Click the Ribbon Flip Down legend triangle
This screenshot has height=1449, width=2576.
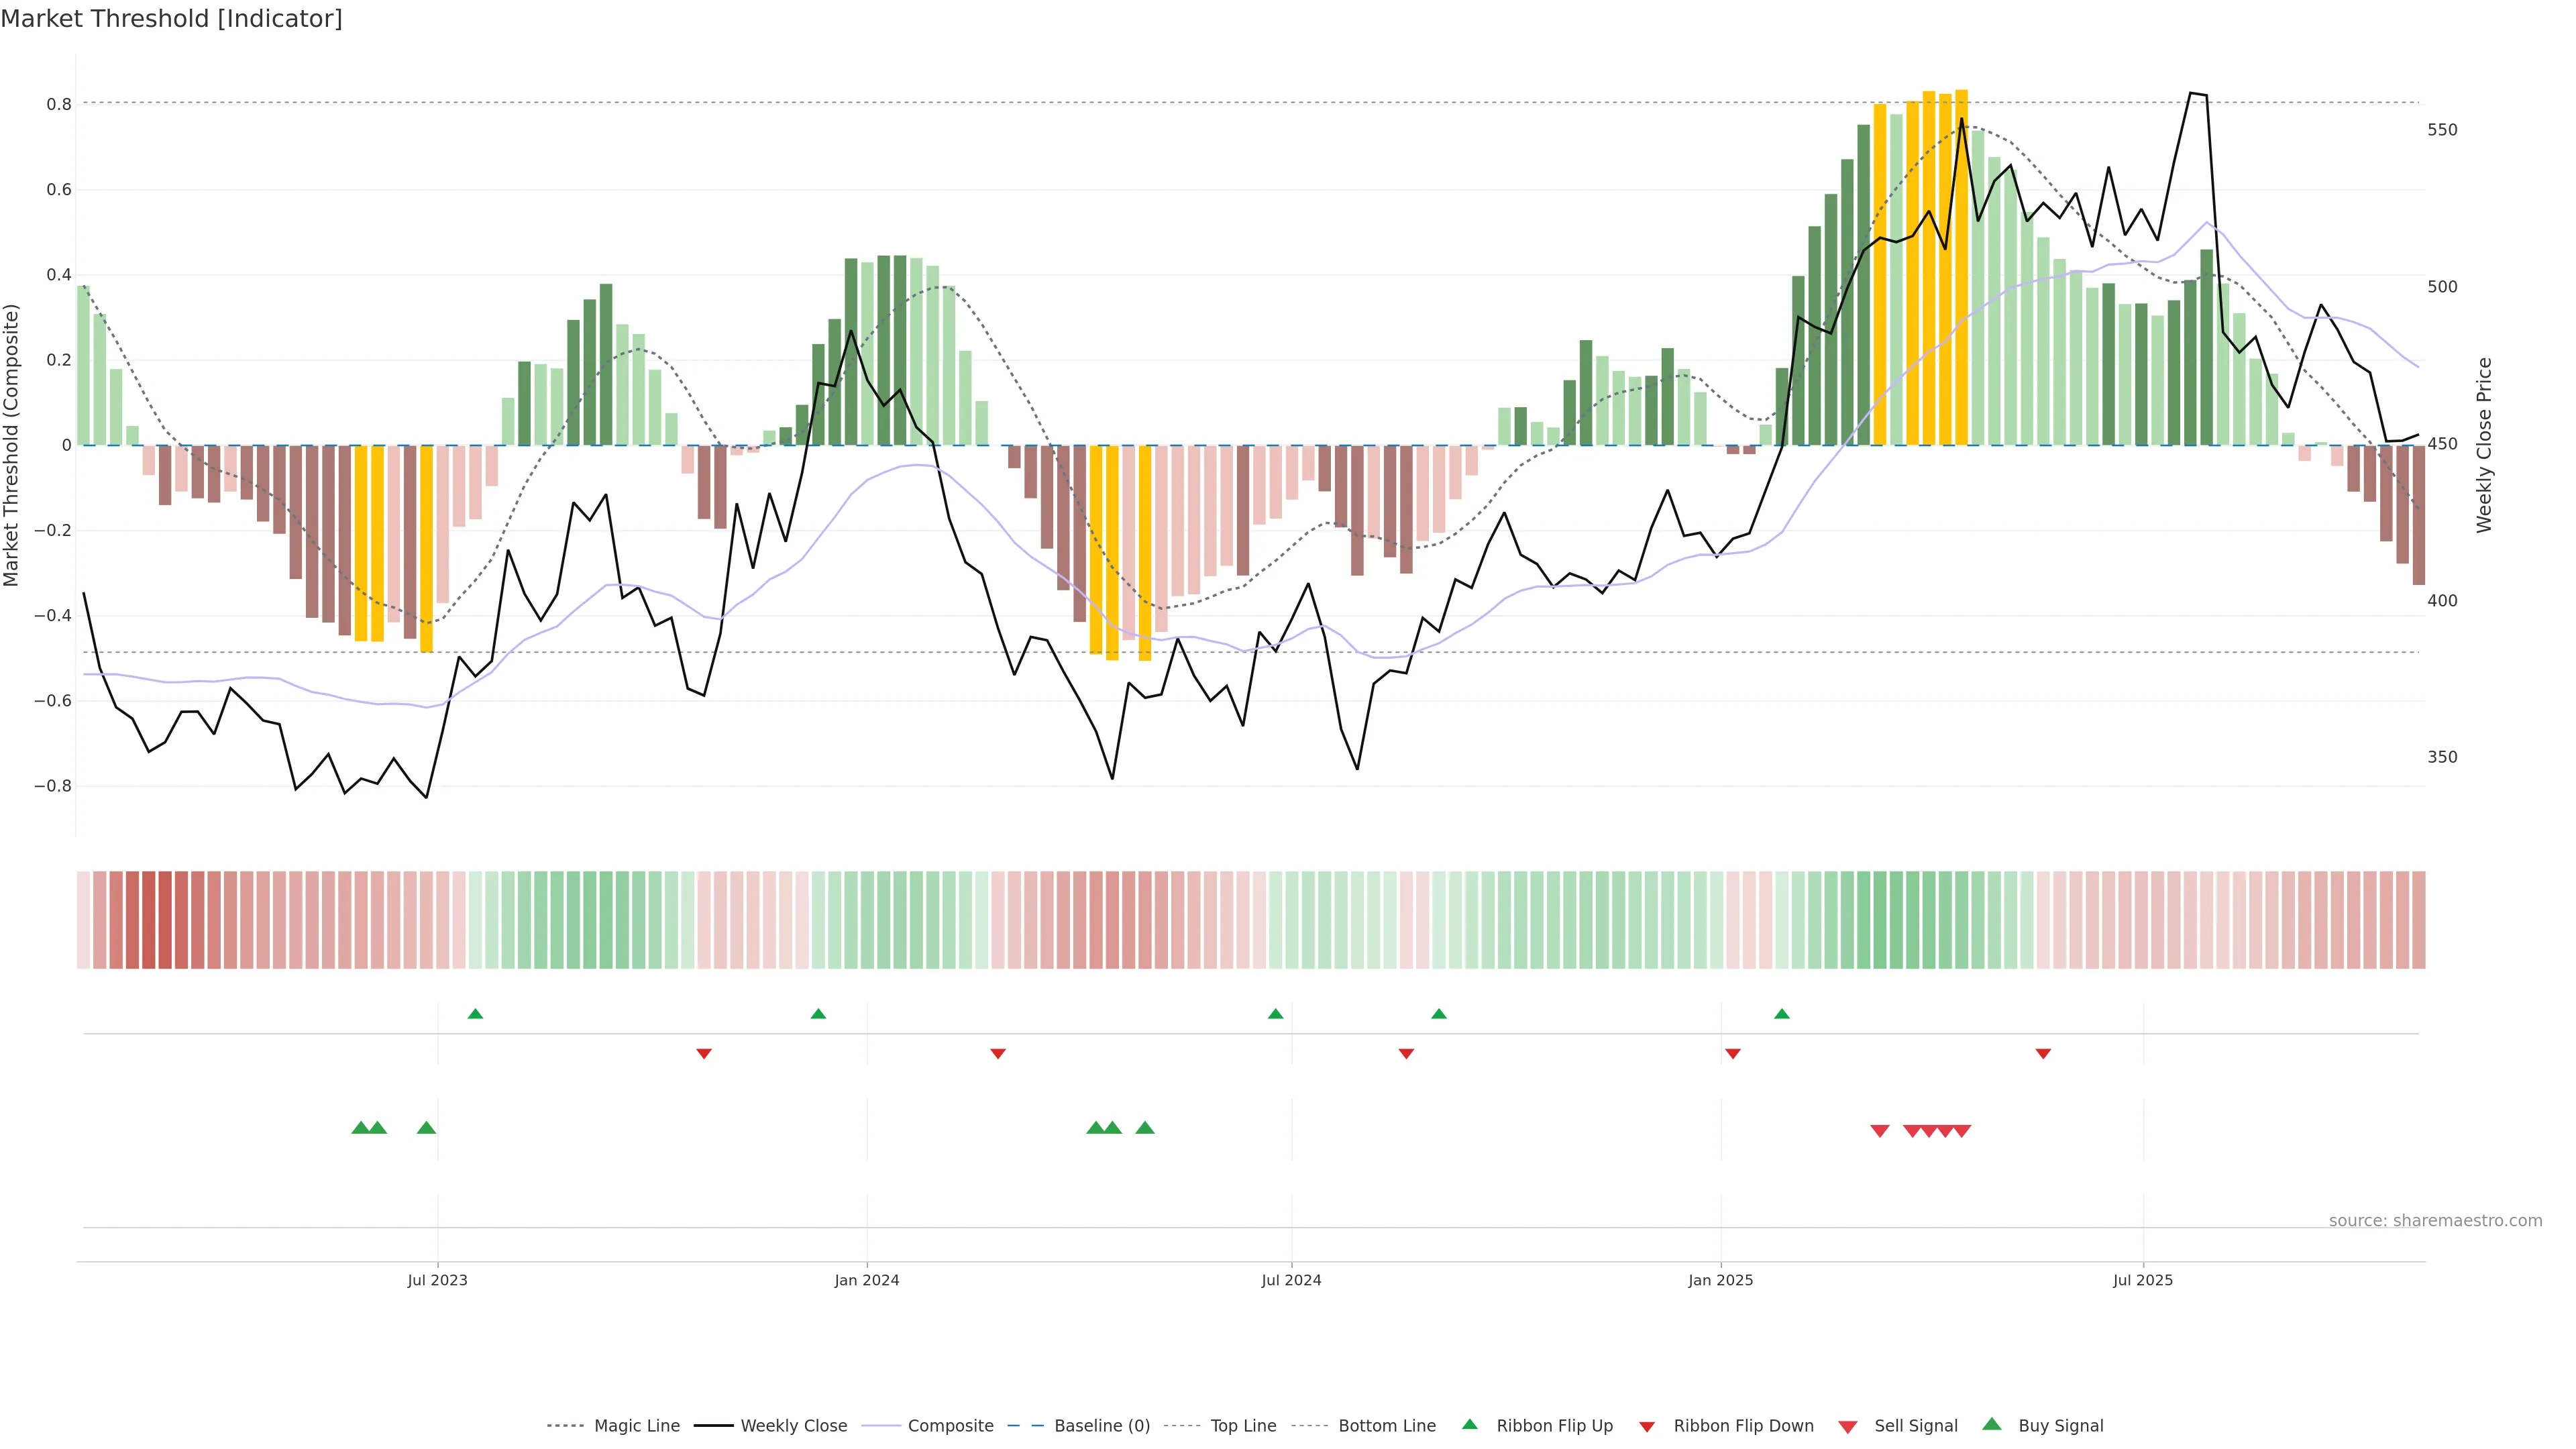coord(1647,1427)
